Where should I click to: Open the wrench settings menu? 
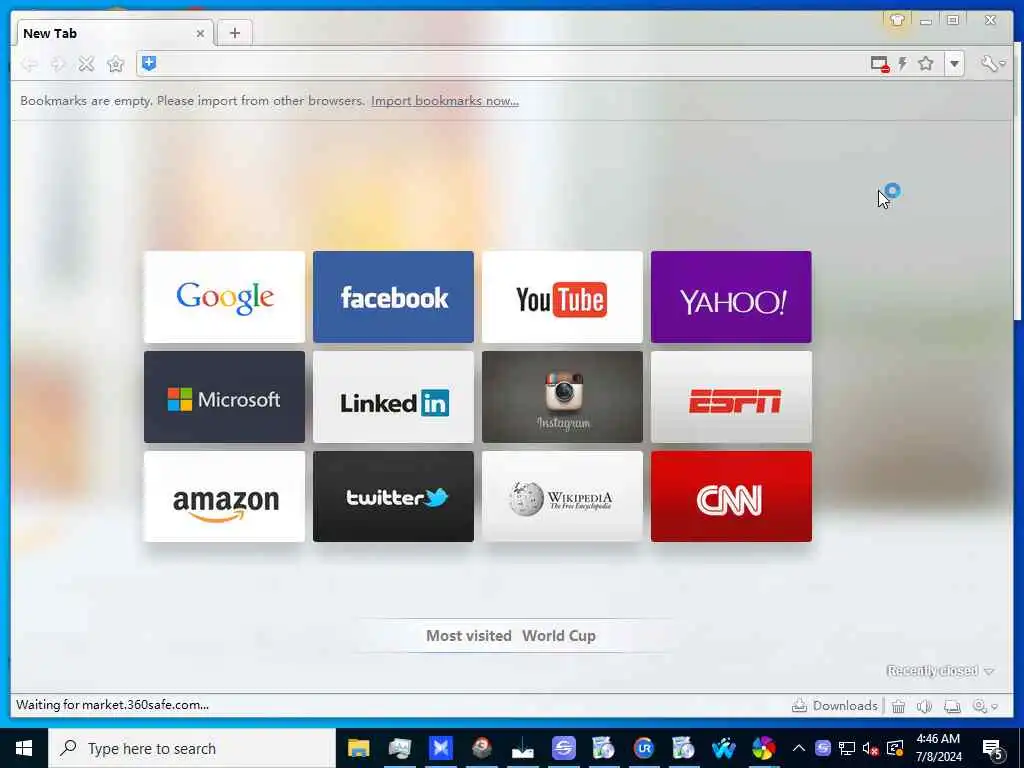click(993, 63)
